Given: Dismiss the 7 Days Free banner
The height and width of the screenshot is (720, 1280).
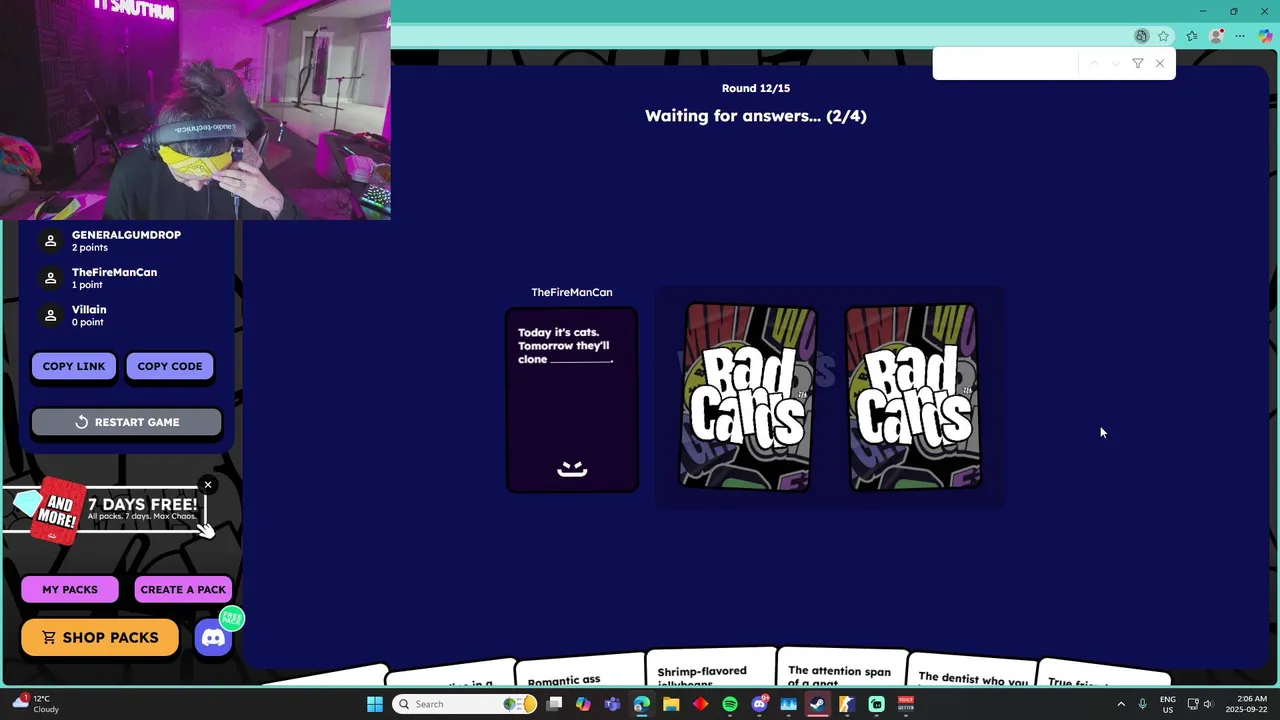Looking at the screenshot, I should pos(208,485).
